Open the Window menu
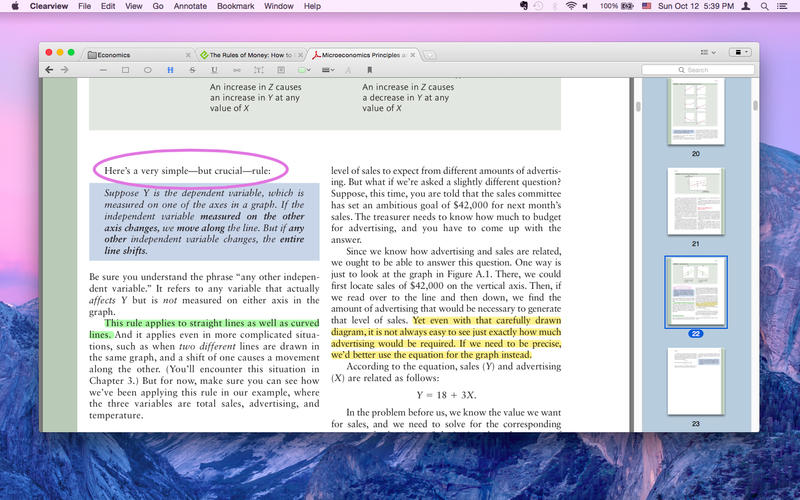Viewport: 800px width, 500px height. click(279, 6)
